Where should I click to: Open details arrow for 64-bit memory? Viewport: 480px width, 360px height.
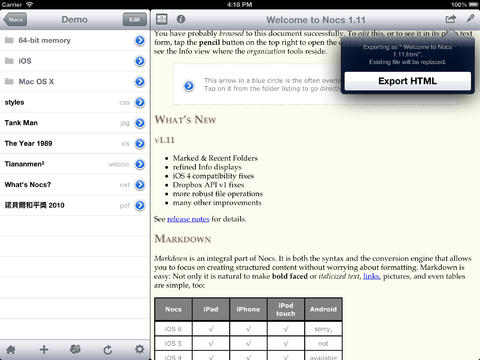pos(140,41)
